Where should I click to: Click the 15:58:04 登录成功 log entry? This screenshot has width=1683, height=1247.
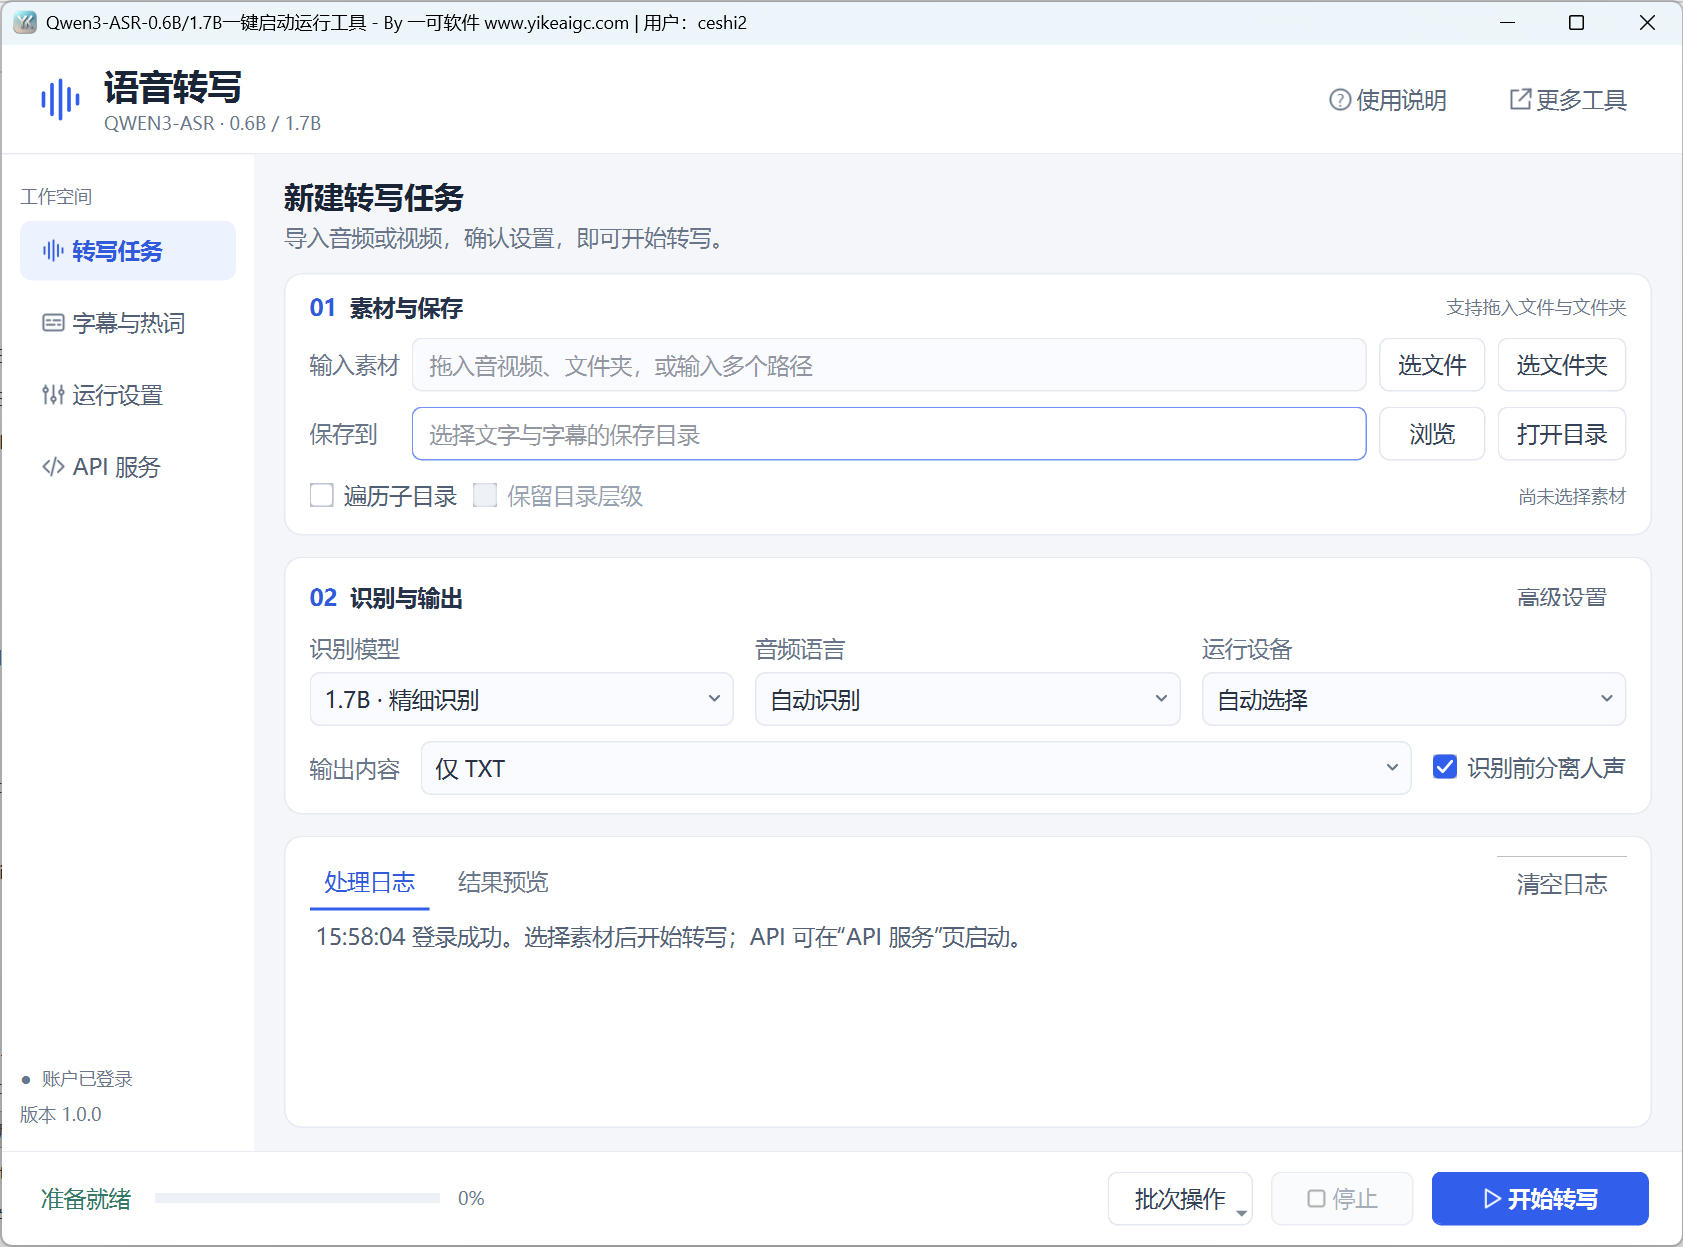(669, 937)
